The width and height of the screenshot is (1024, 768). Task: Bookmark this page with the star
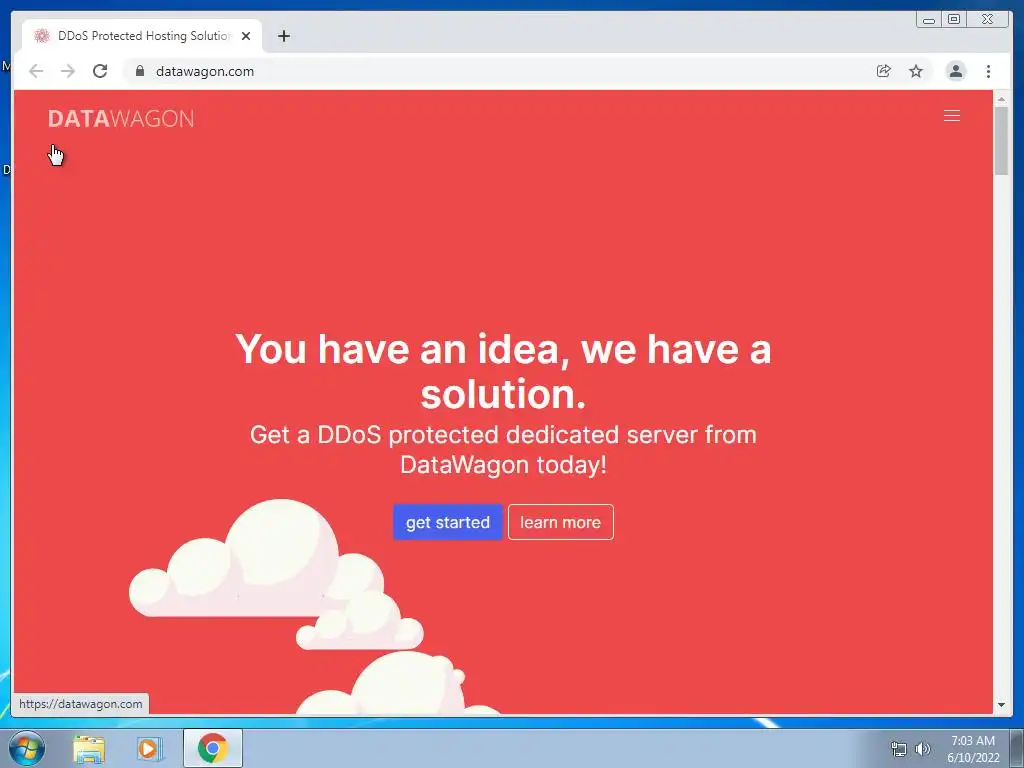pos(916,71)
